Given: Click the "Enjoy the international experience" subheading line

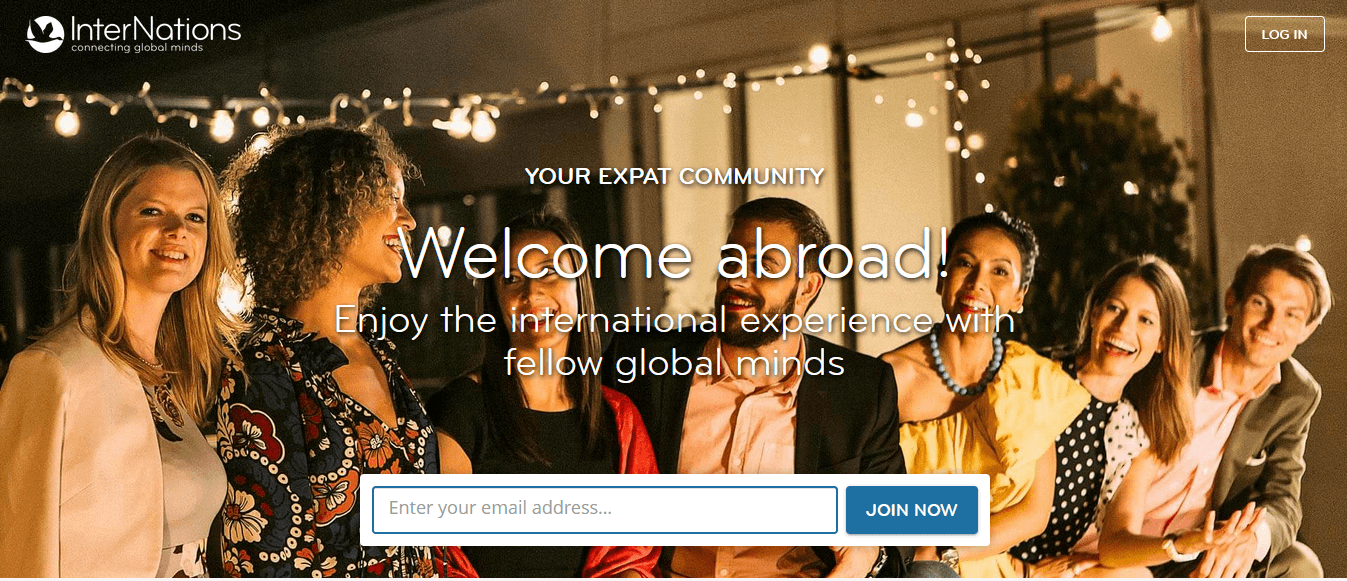Looking at the screenshot, I should pos(674,320).
